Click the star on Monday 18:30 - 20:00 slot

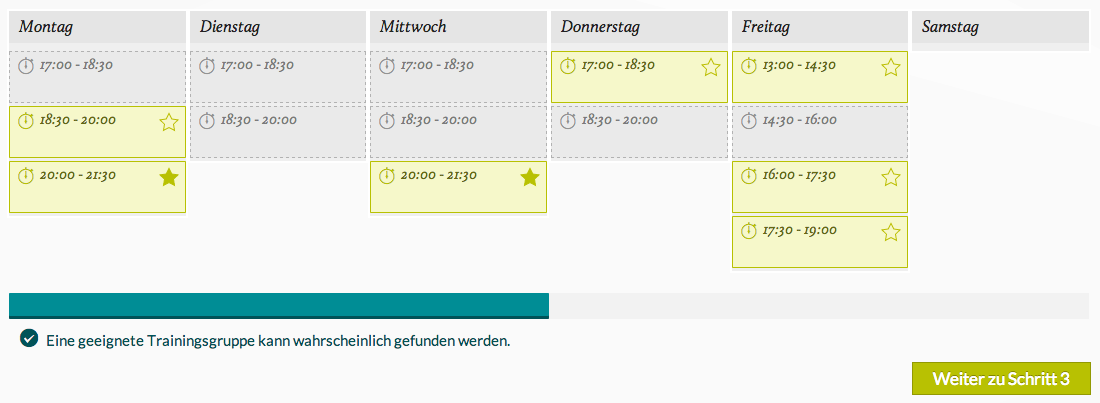[x=169, y=122]
